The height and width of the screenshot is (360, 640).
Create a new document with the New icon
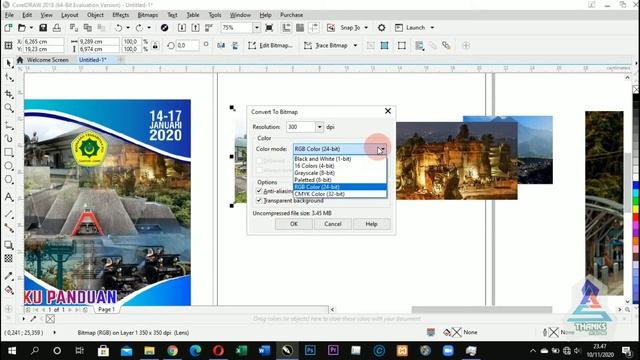pos(8,28)
